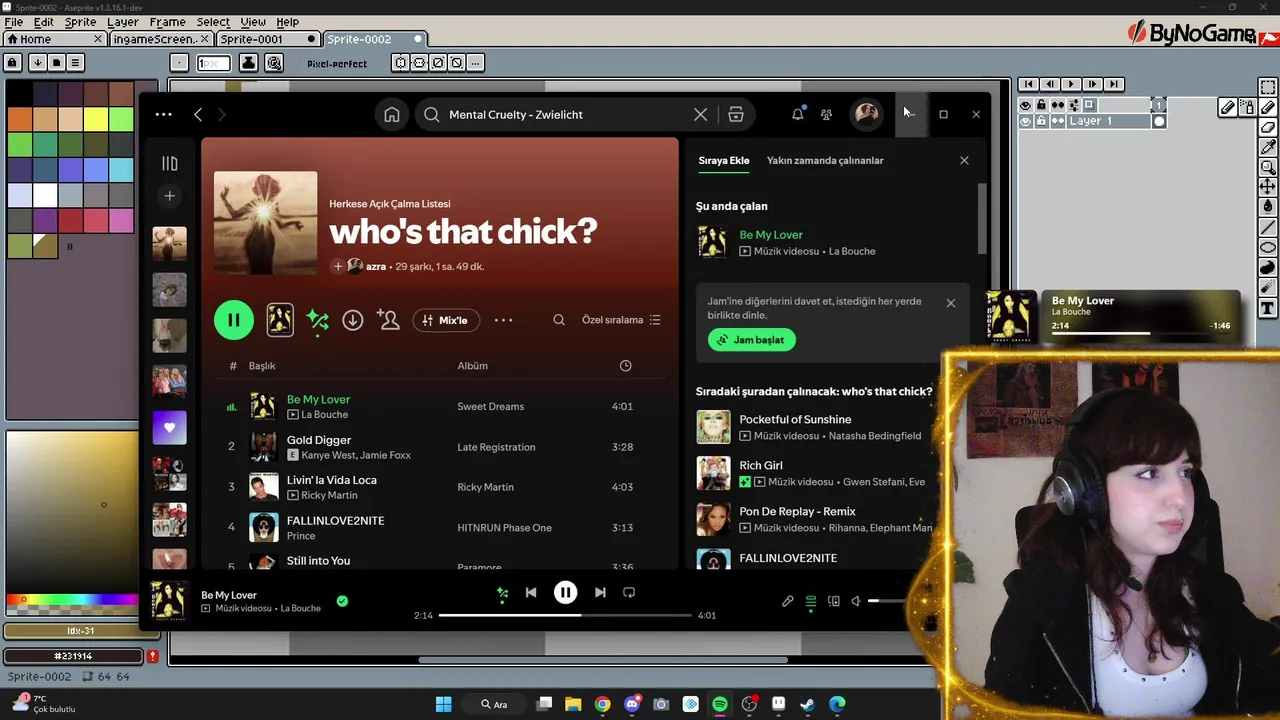This screenshot has height=720, width=1280.
Task: Hide Layer 1 with its eye icon
Action: pyautogui.click(x=1025, y=121)
